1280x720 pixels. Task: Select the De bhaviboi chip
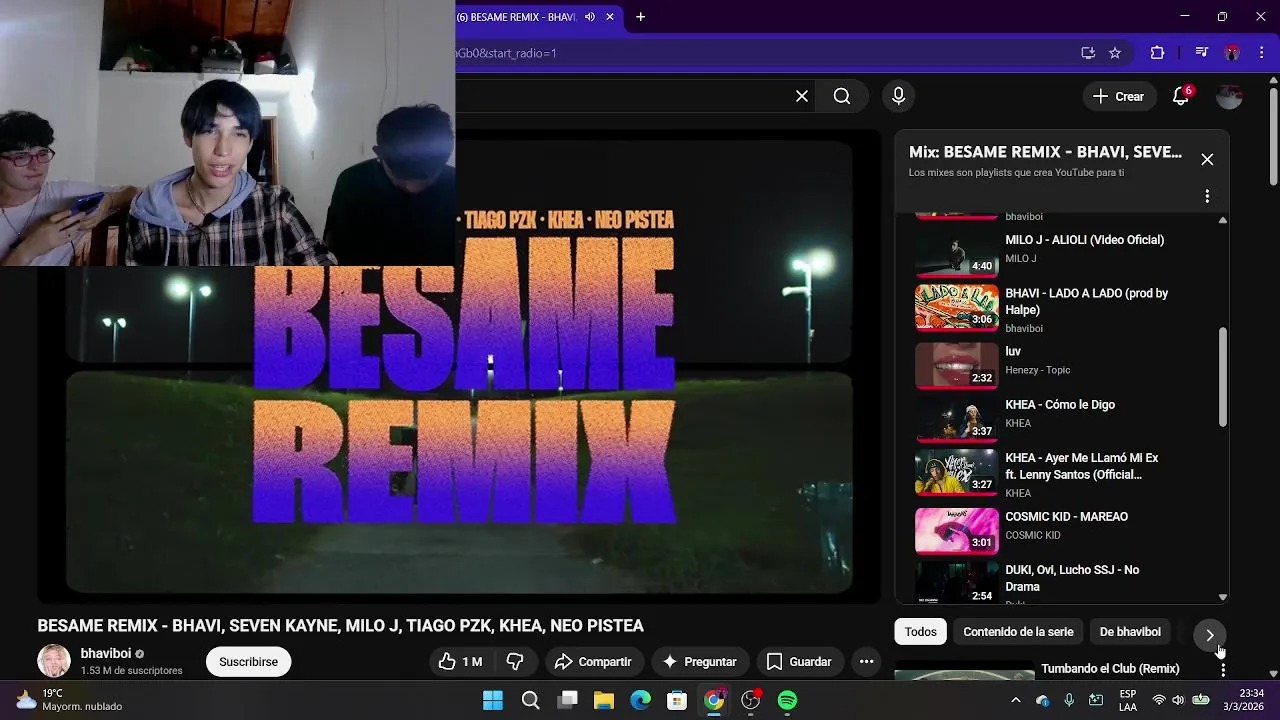pos(1130,632)
